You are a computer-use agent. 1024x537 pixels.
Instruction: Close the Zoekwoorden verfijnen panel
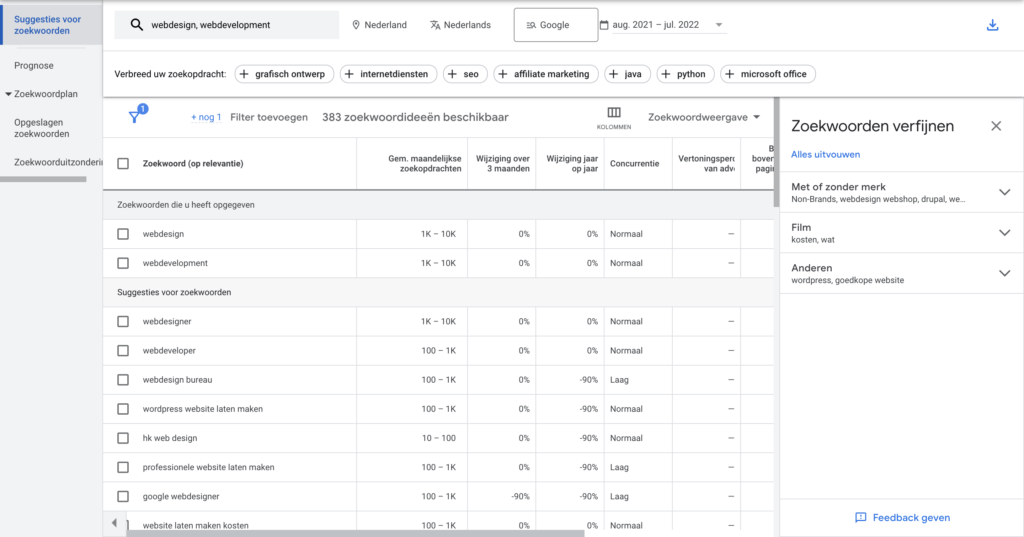coord(996,126)
